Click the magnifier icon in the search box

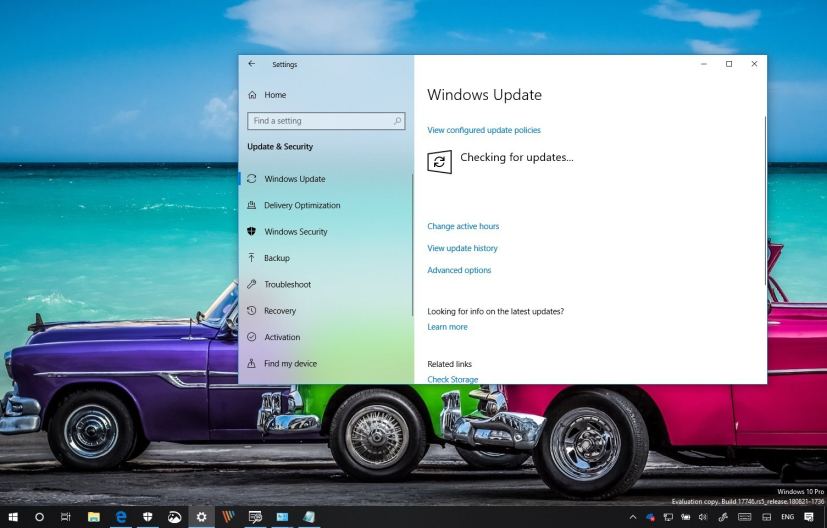(397, 121)
